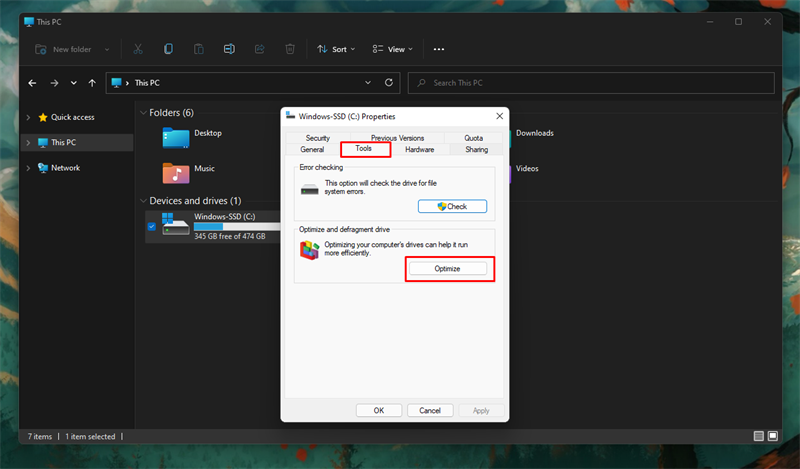This screenshot has width=800, height=469.
Task: Expand Quick access tree node
Action: 28,117
